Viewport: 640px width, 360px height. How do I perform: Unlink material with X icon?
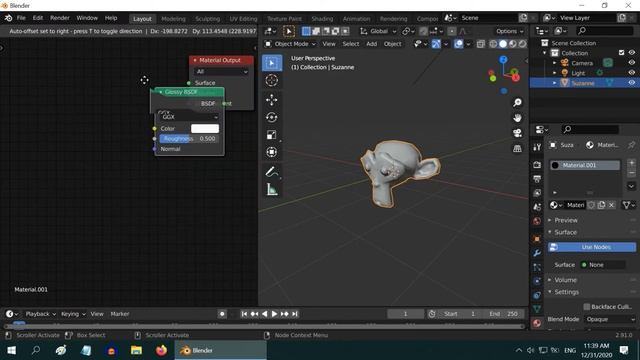click(x=611, y=205)
